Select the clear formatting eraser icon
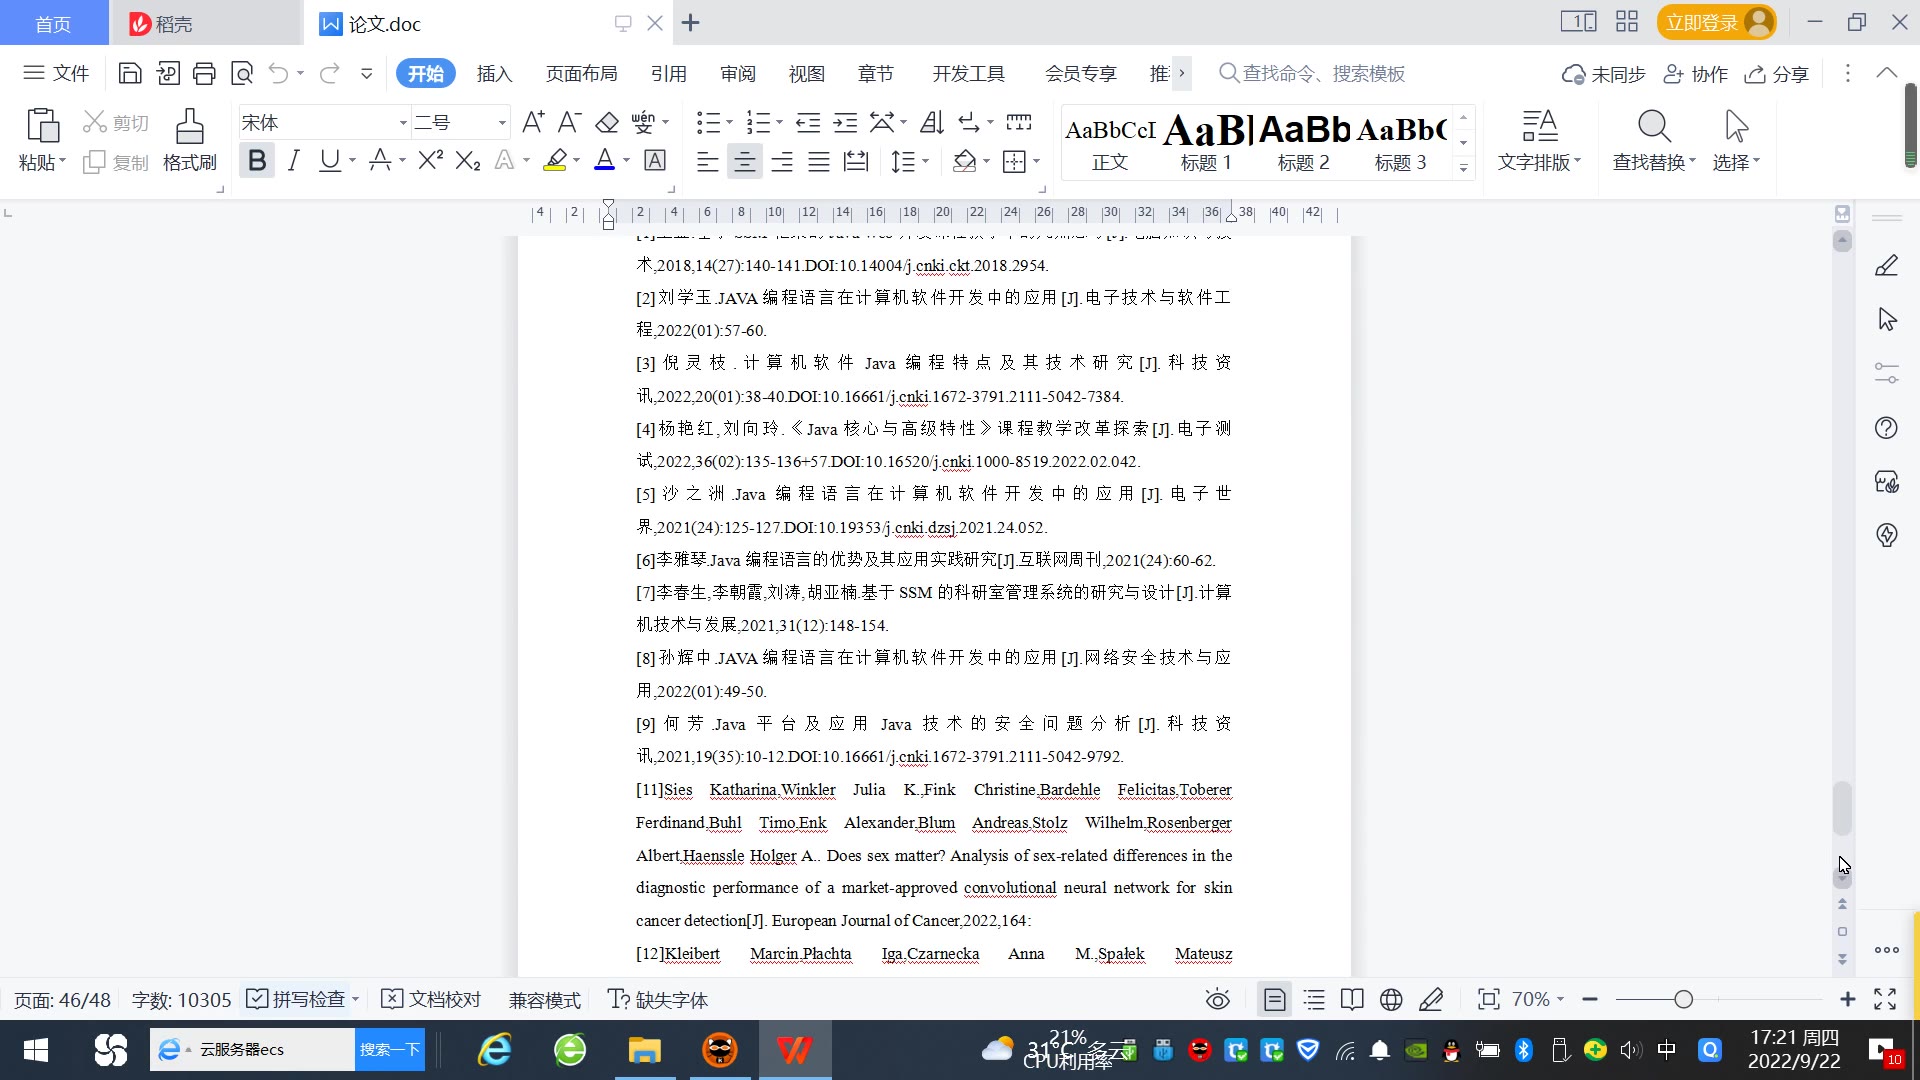The width and height of the screenshot is (1920, 1080). (607, 123)
